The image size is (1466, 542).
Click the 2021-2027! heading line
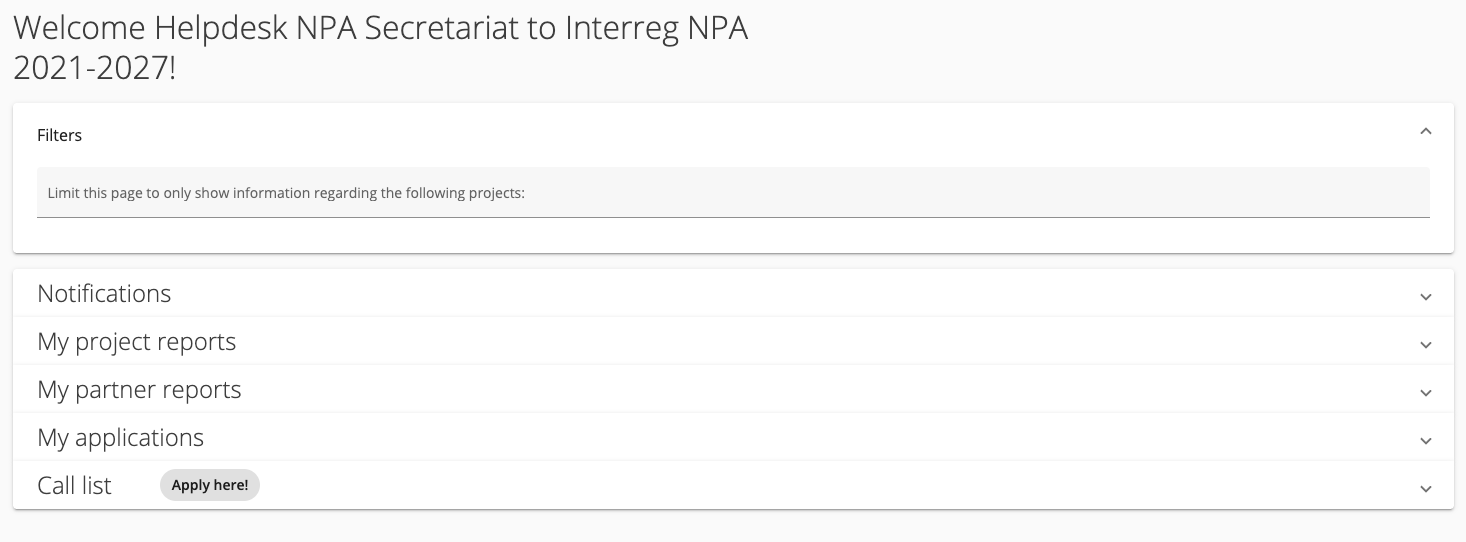(x=94, y=68)
